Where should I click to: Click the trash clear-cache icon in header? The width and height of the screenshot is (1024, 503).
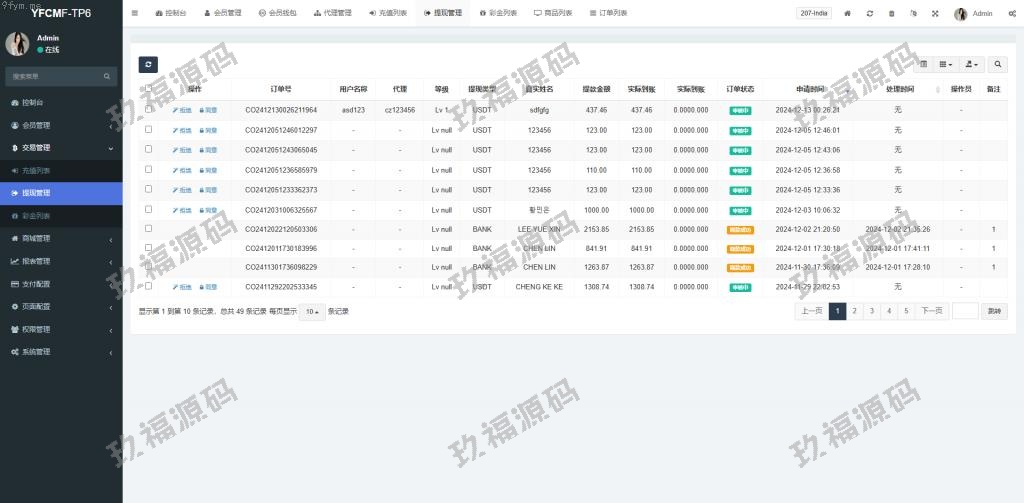click(x=891, y=13)
